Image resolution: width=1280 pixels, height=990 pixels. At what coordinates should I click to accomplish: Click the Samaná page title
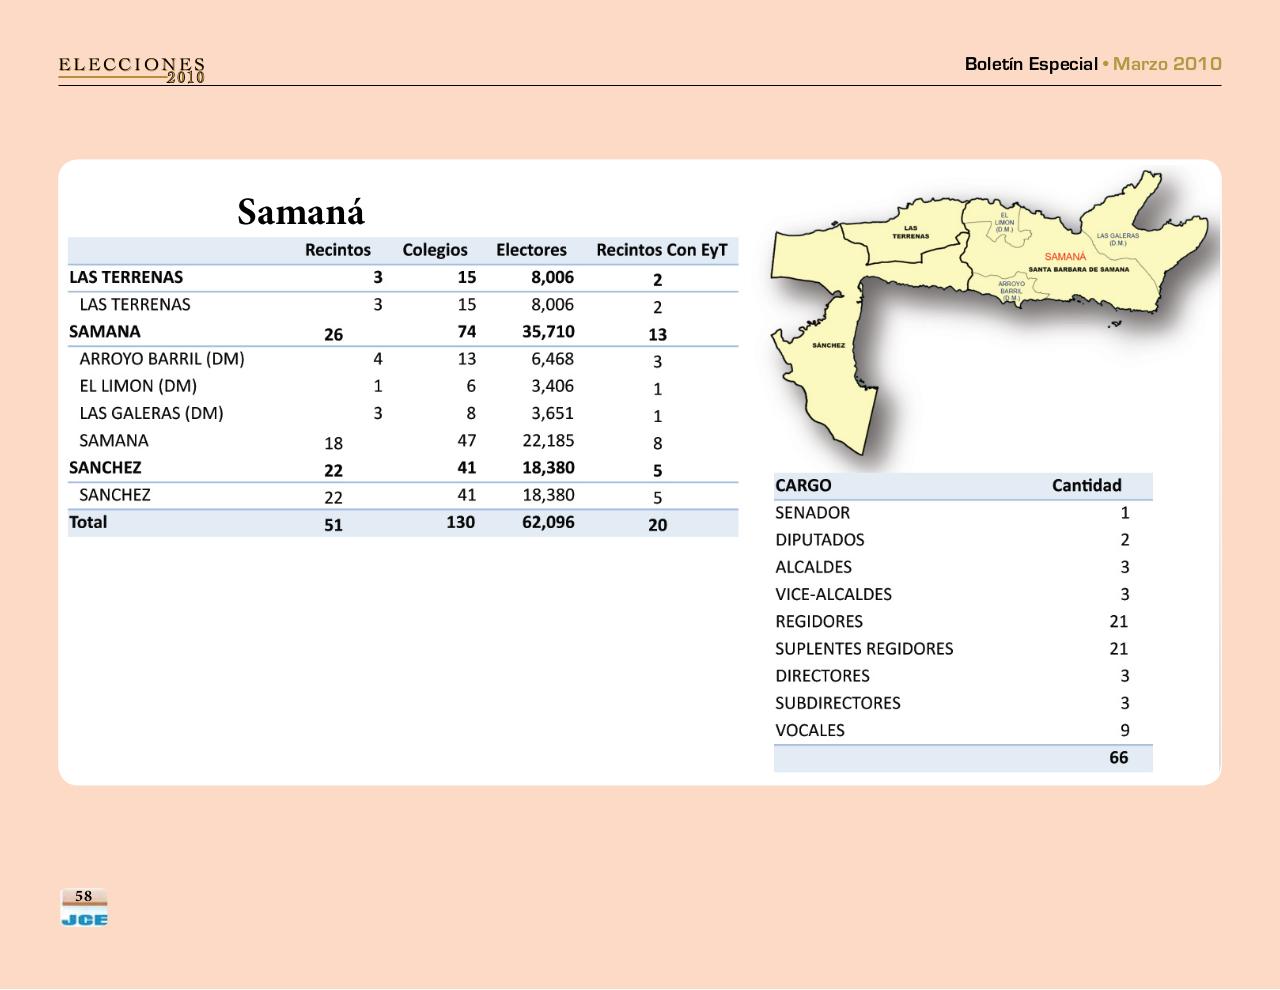coord(301,212)
